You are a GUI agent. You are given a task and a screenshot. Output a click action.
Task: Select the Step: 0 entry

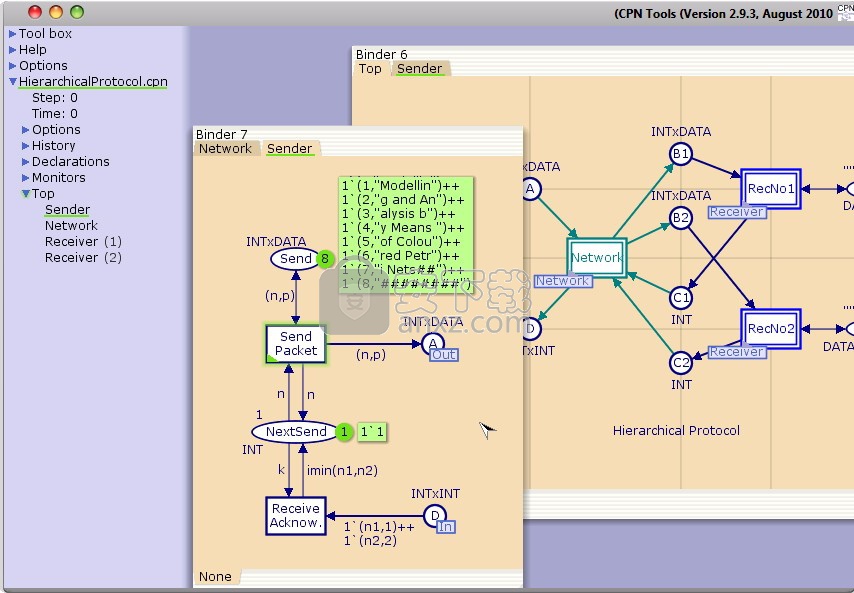click(x=54, y=97)
